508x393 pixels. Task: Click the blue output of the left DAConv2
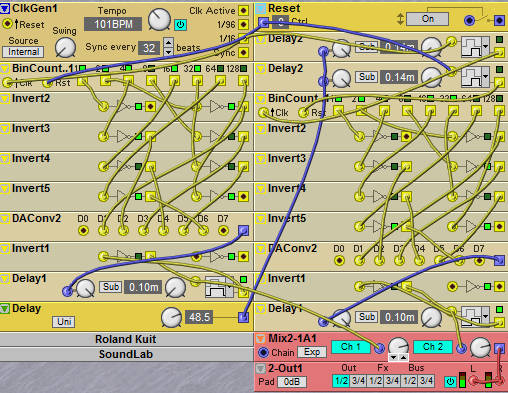[x=243, y=230]
